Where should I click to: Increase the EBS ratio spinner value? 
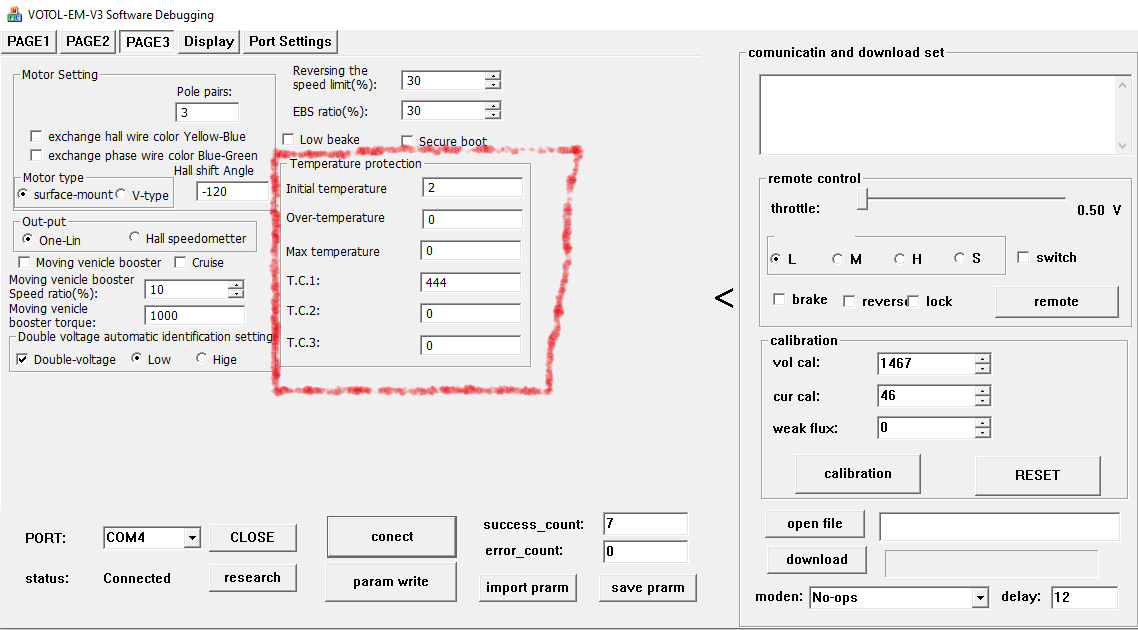pyautogui.click(x=492, y=105)
